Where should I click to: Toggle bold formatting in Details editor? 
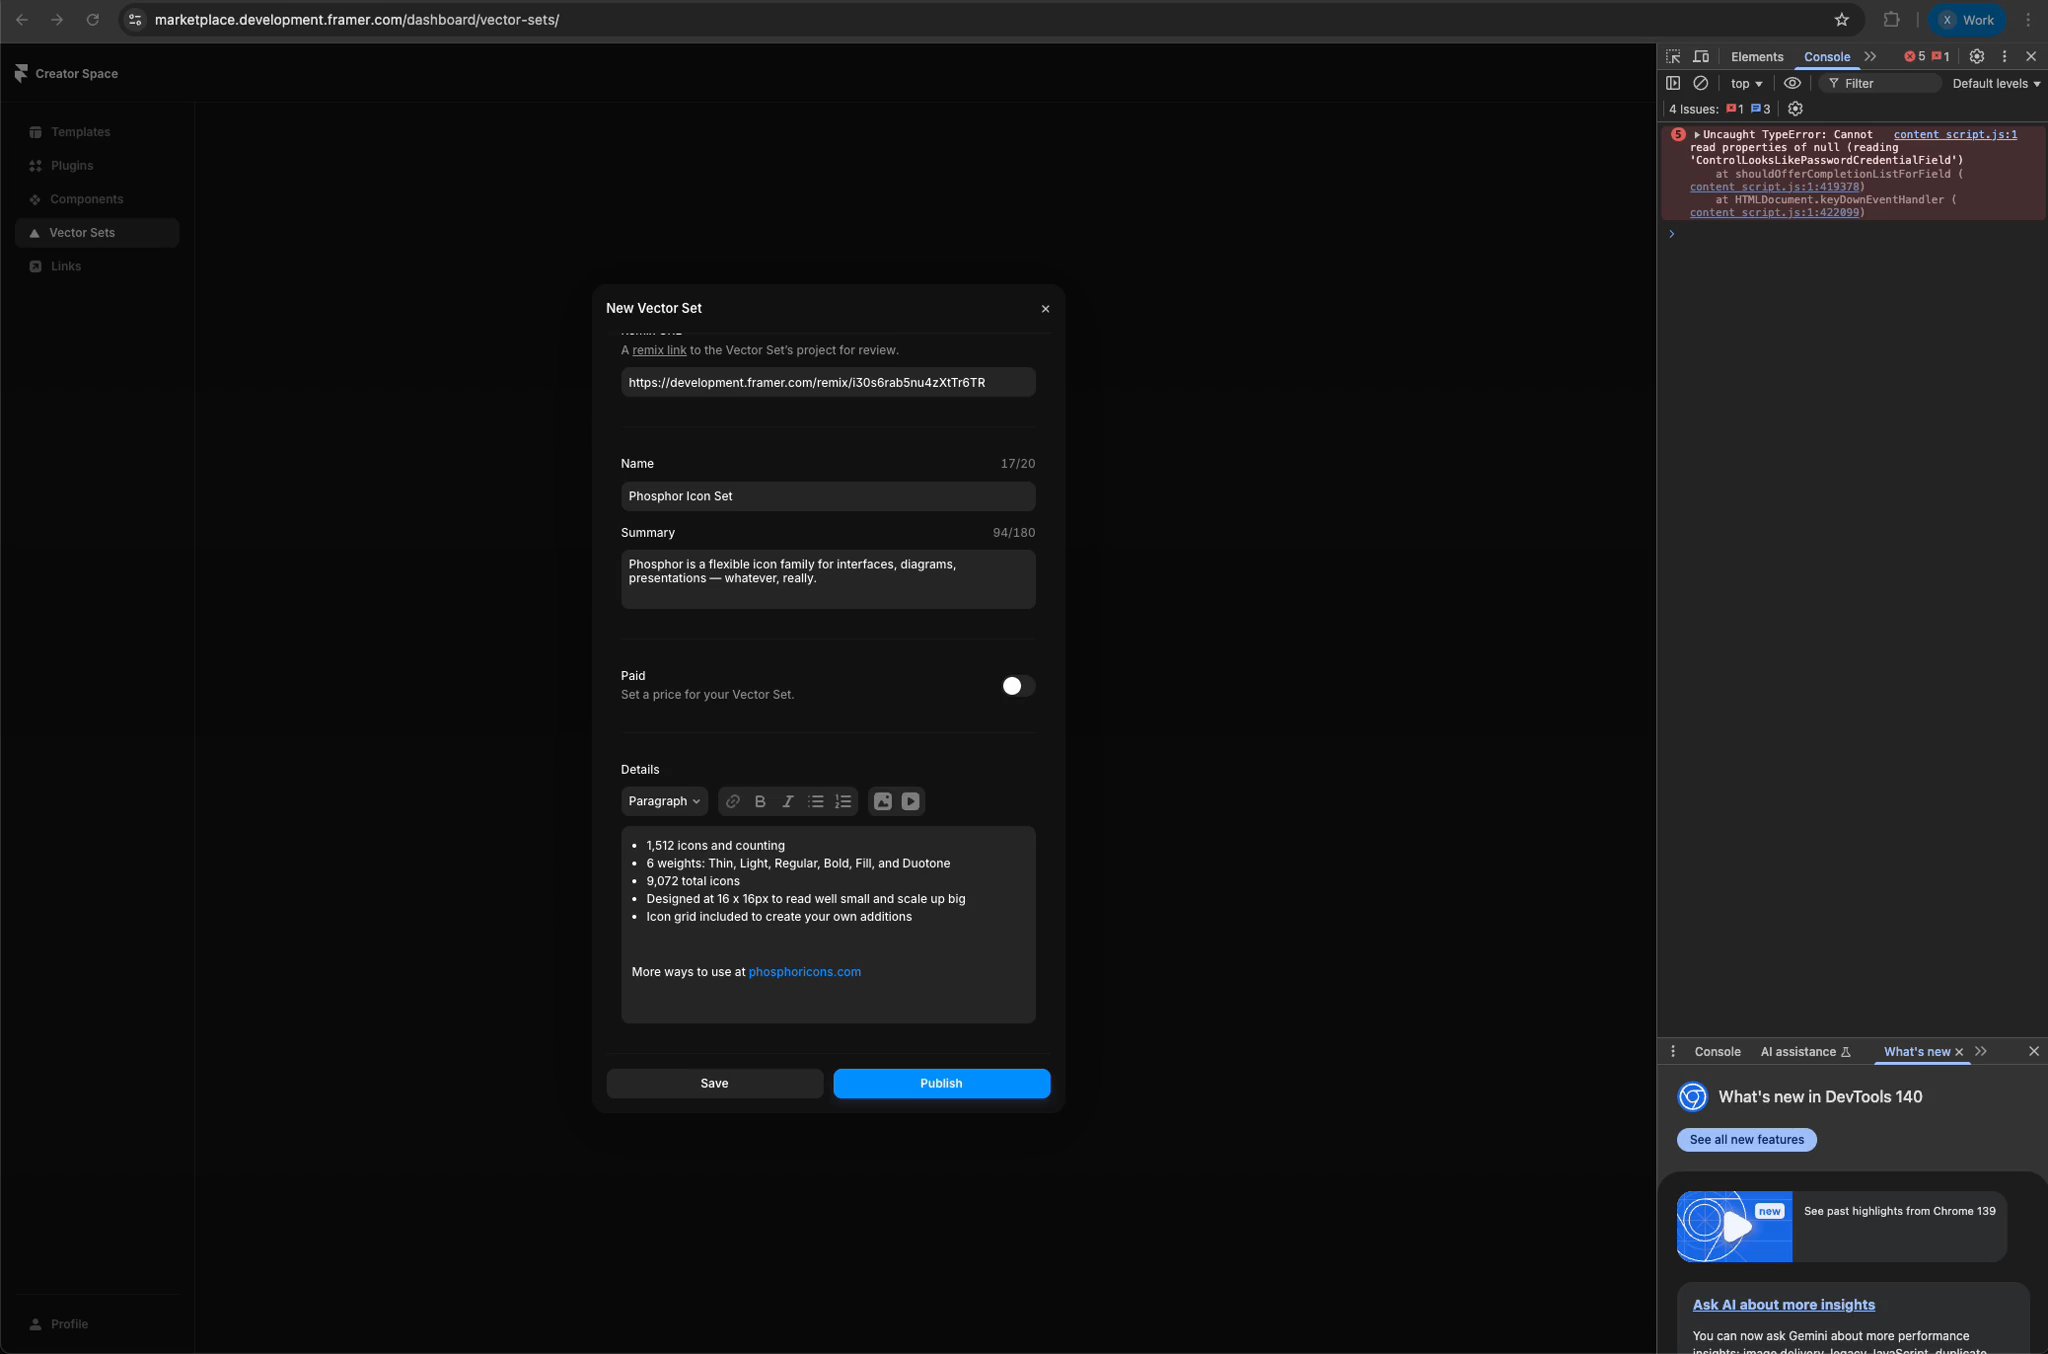pos(760,801)
